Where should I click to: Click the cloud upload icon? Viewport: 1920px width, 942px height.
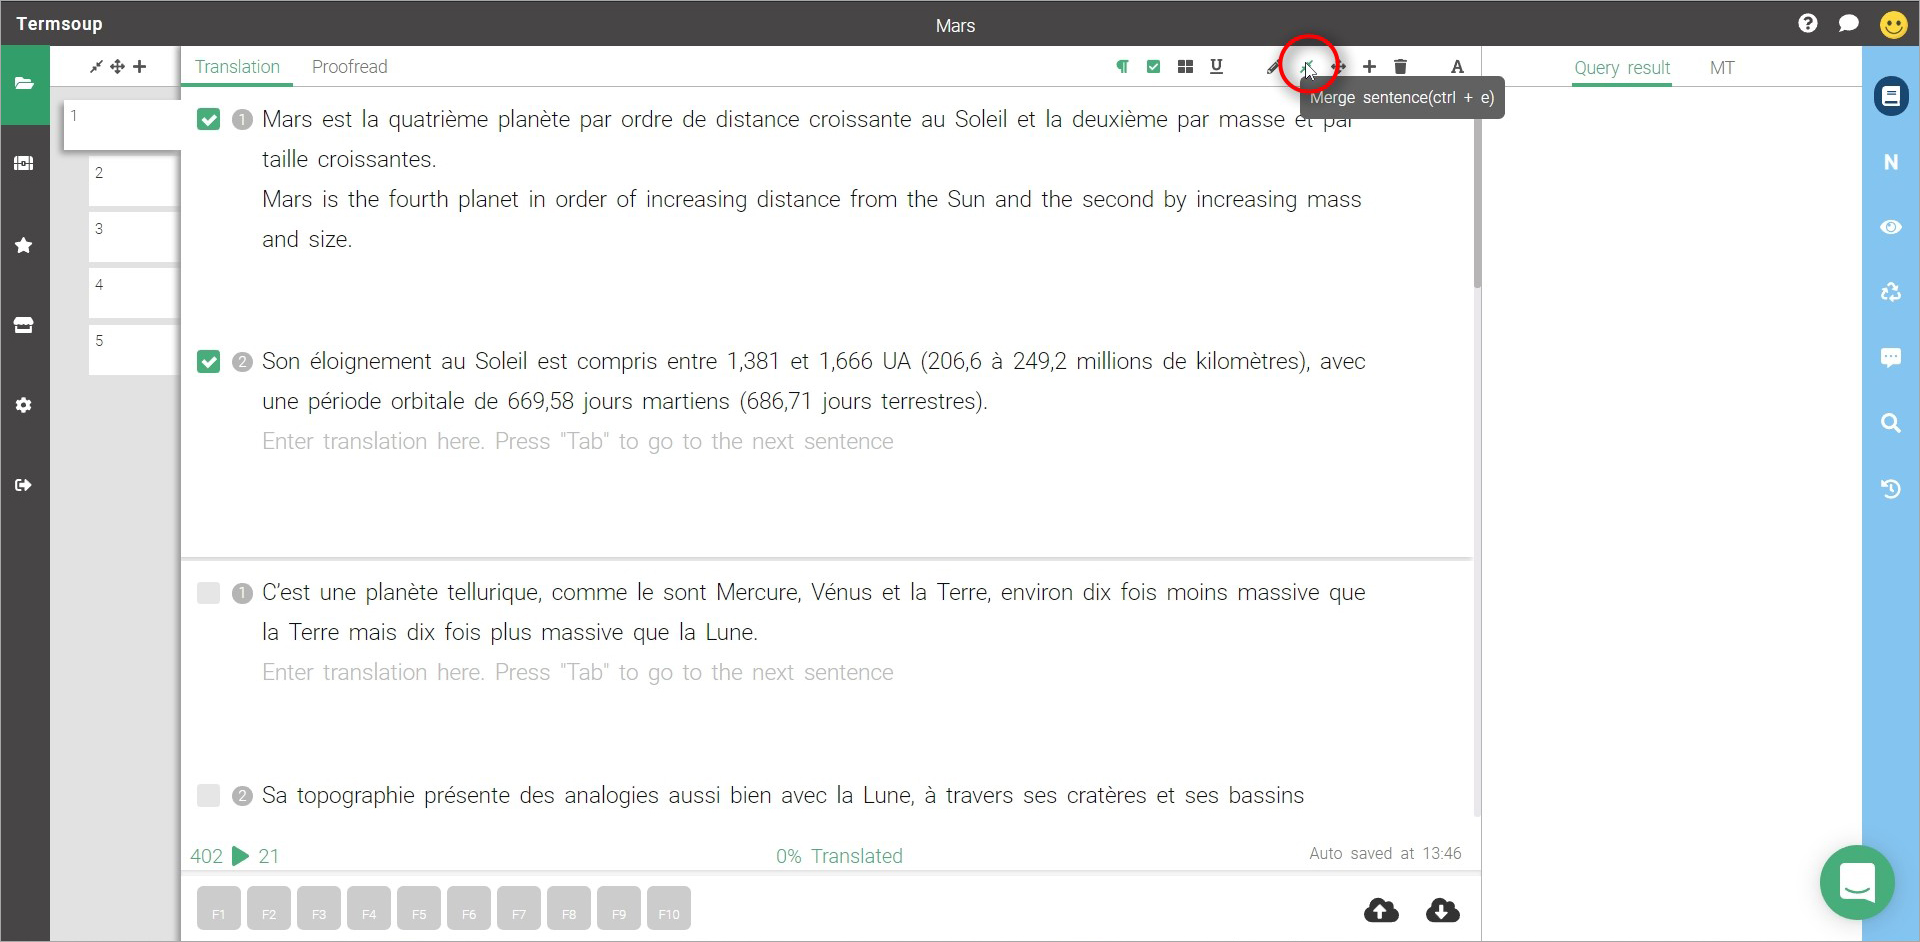coord(1382,910)
